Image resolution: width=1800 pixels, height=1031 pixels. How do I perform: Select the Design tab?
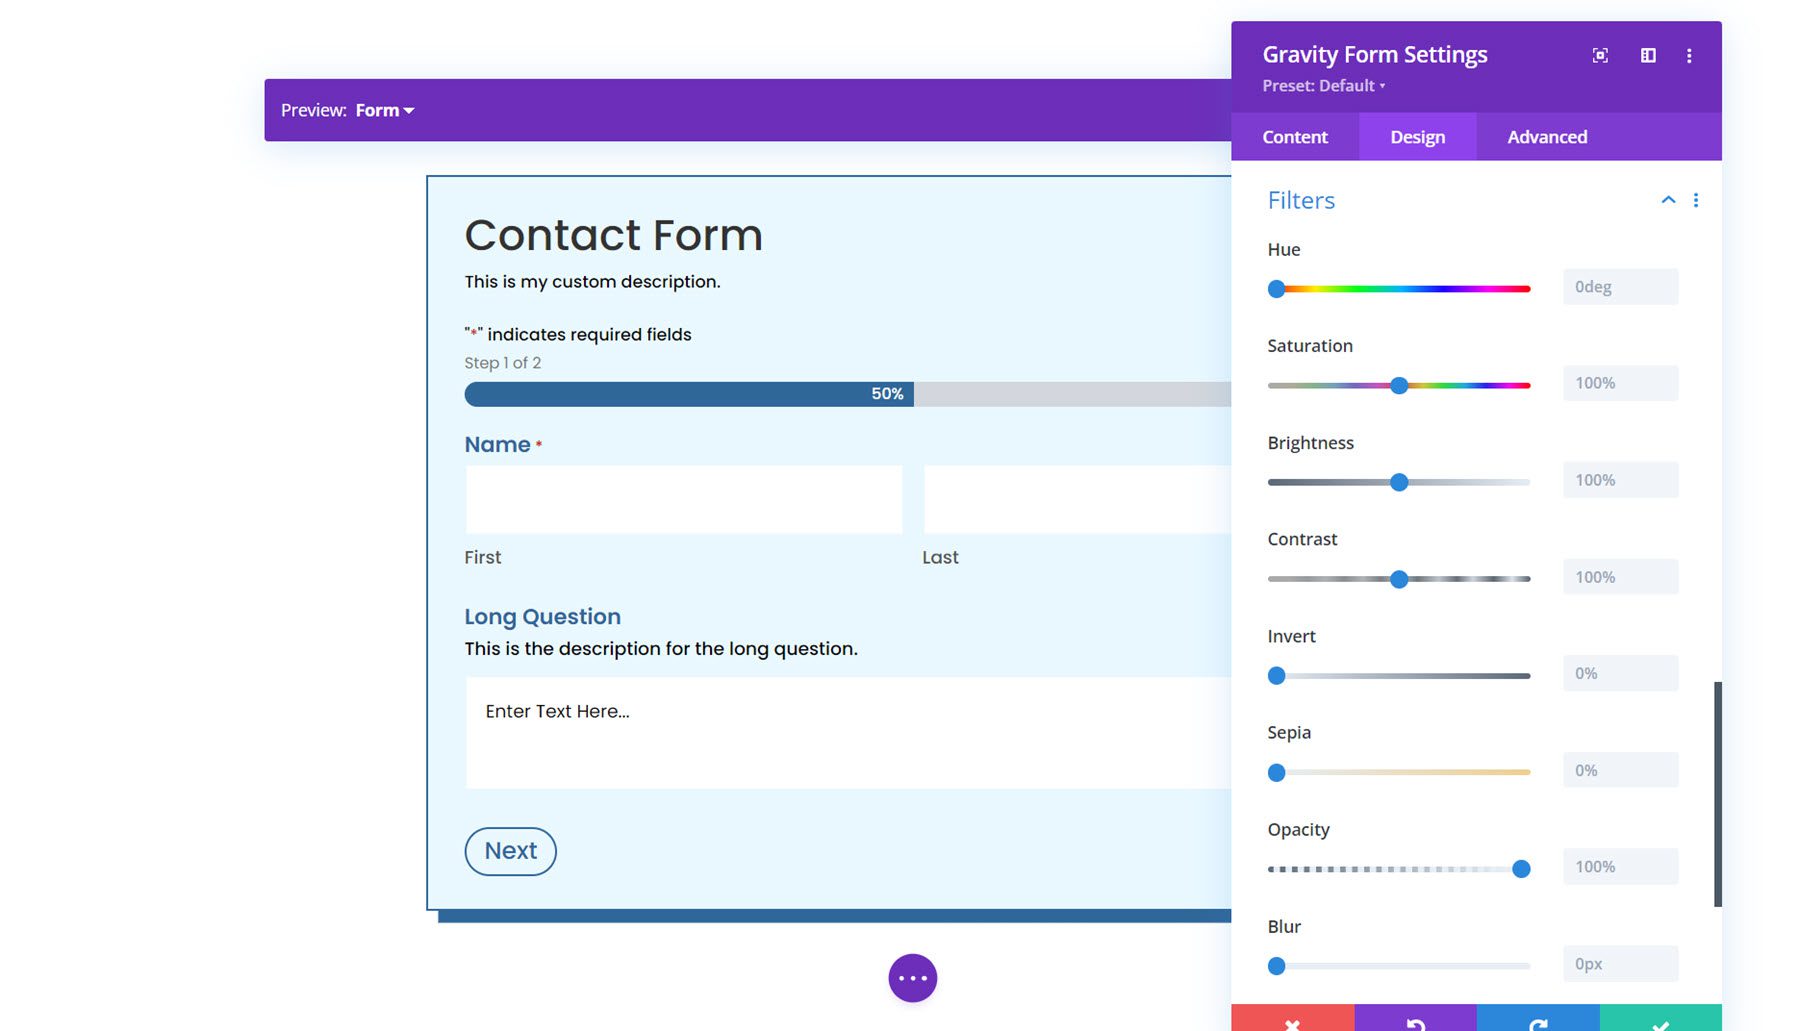click(1417, 137)
